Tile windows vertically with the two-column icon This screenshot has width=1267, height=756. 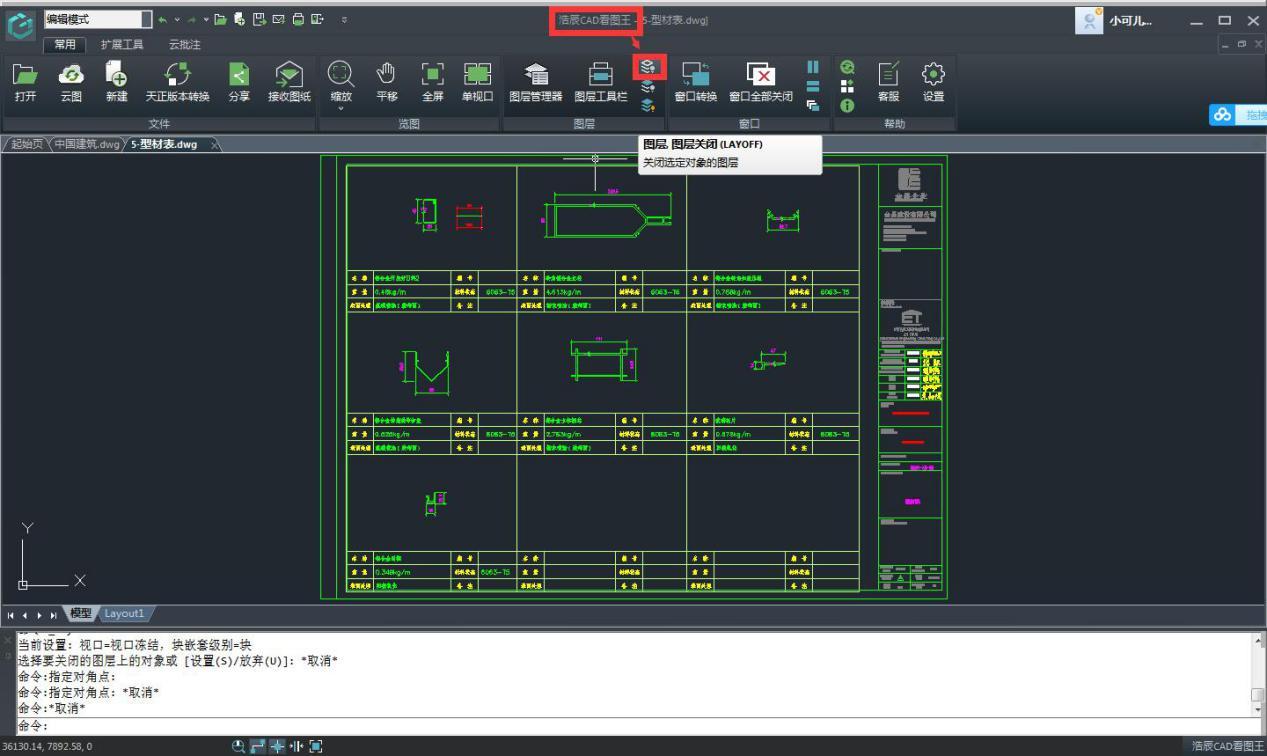coord(813,67)
